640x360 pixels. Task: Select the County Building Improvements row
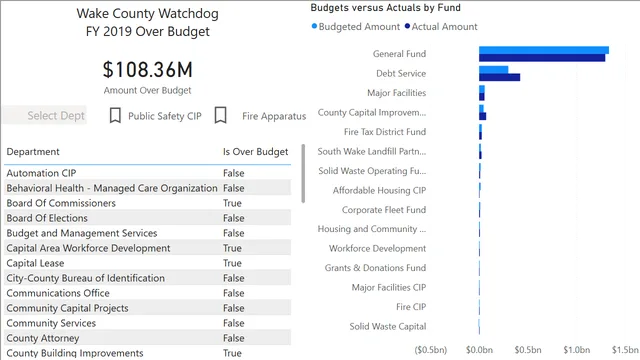click(x=147, y=353)
